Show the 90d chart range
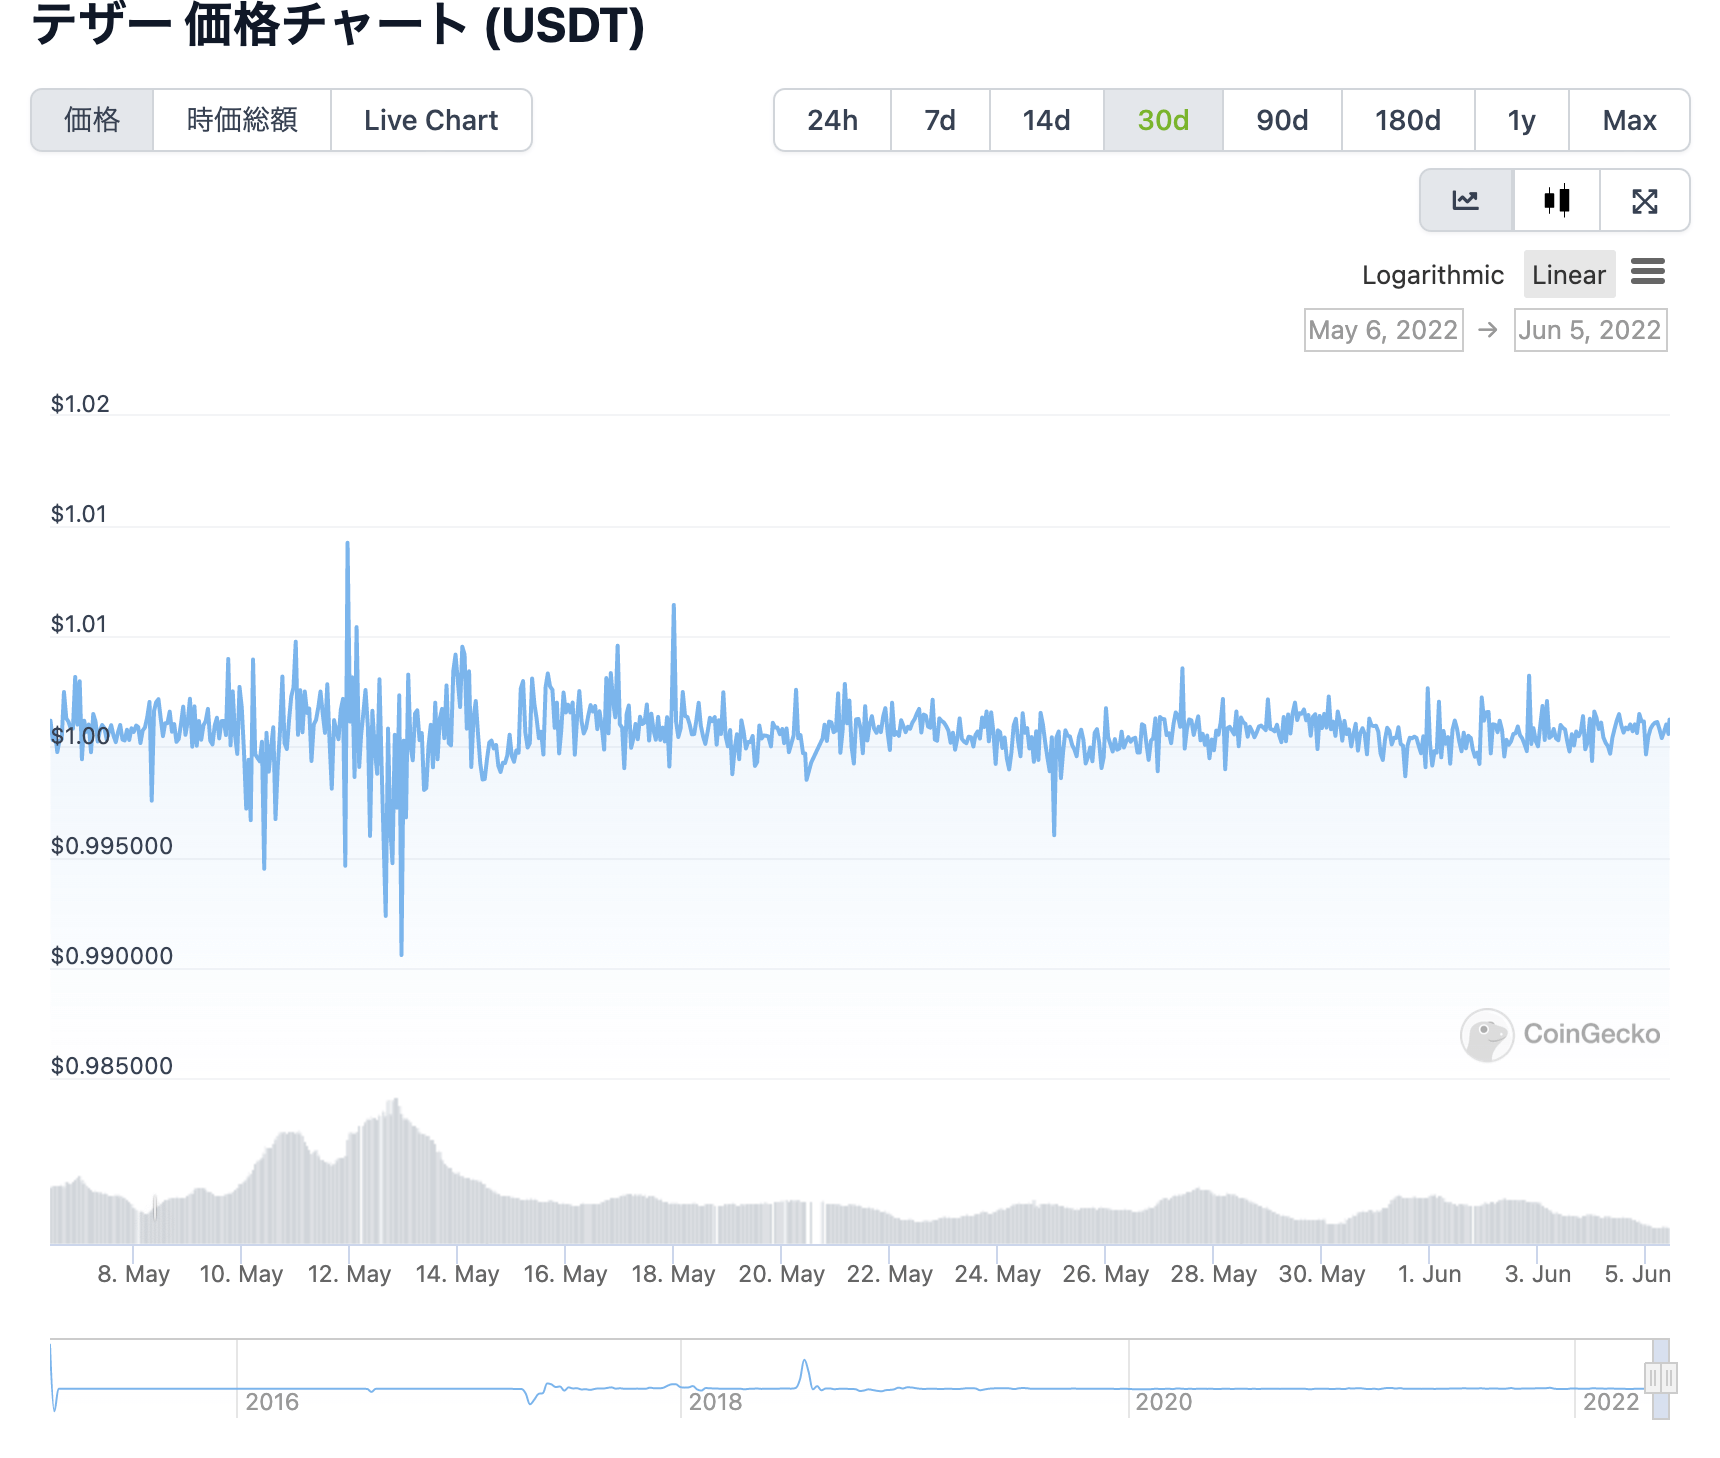 pos(1282,120)
